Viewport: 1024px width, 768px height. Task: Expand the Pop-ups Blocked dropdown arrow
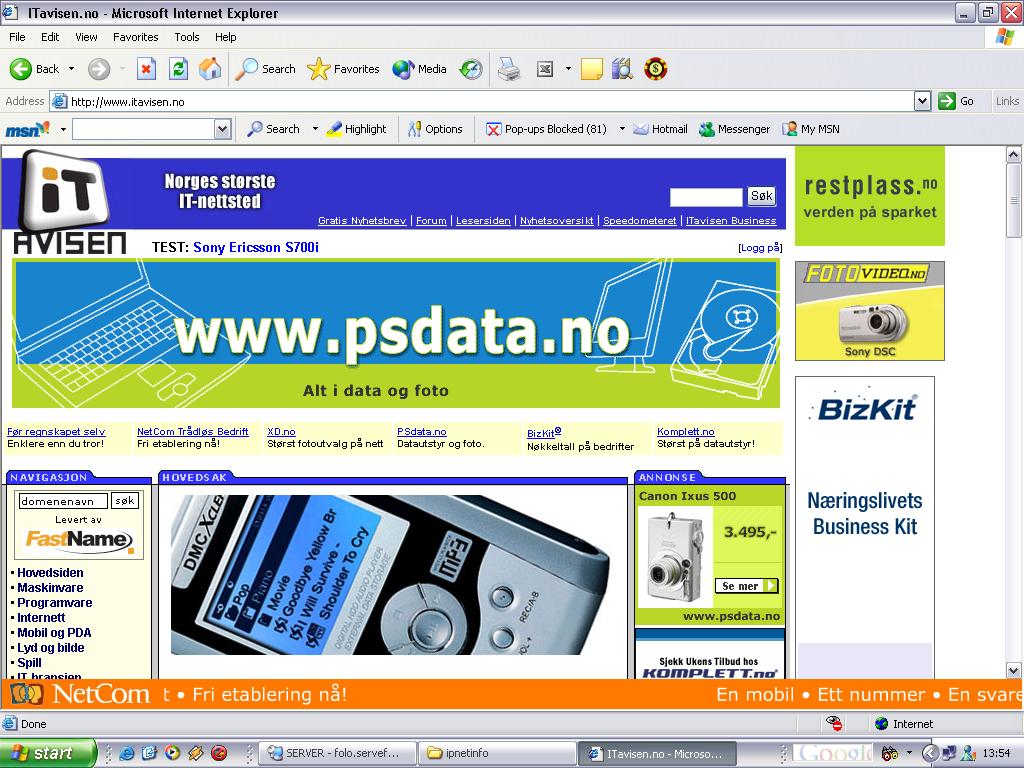pyautogui.click(x=622, y=129)
